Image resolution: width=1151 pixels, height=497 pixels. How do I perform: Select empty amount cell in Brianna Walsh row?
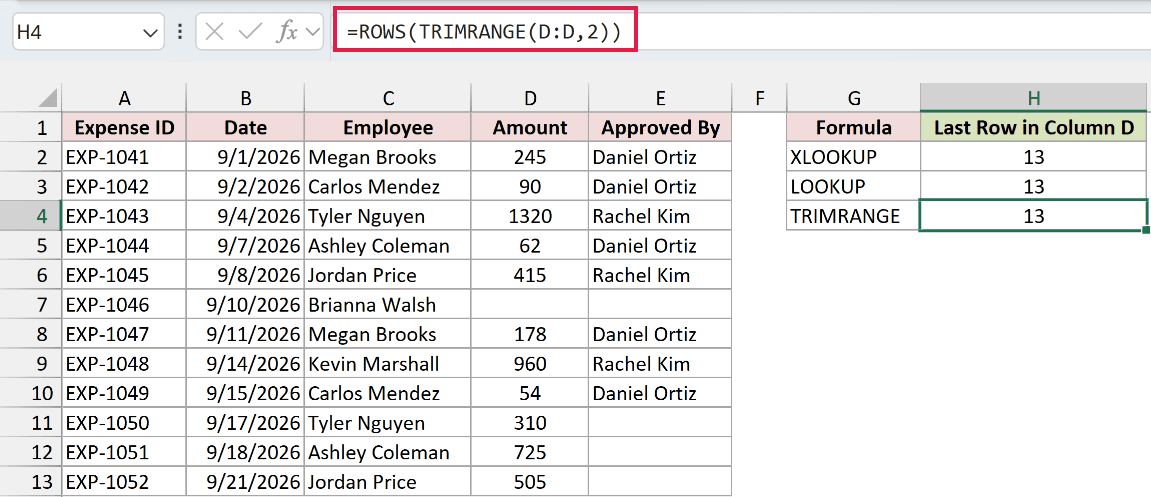click(x=530, y=305)
